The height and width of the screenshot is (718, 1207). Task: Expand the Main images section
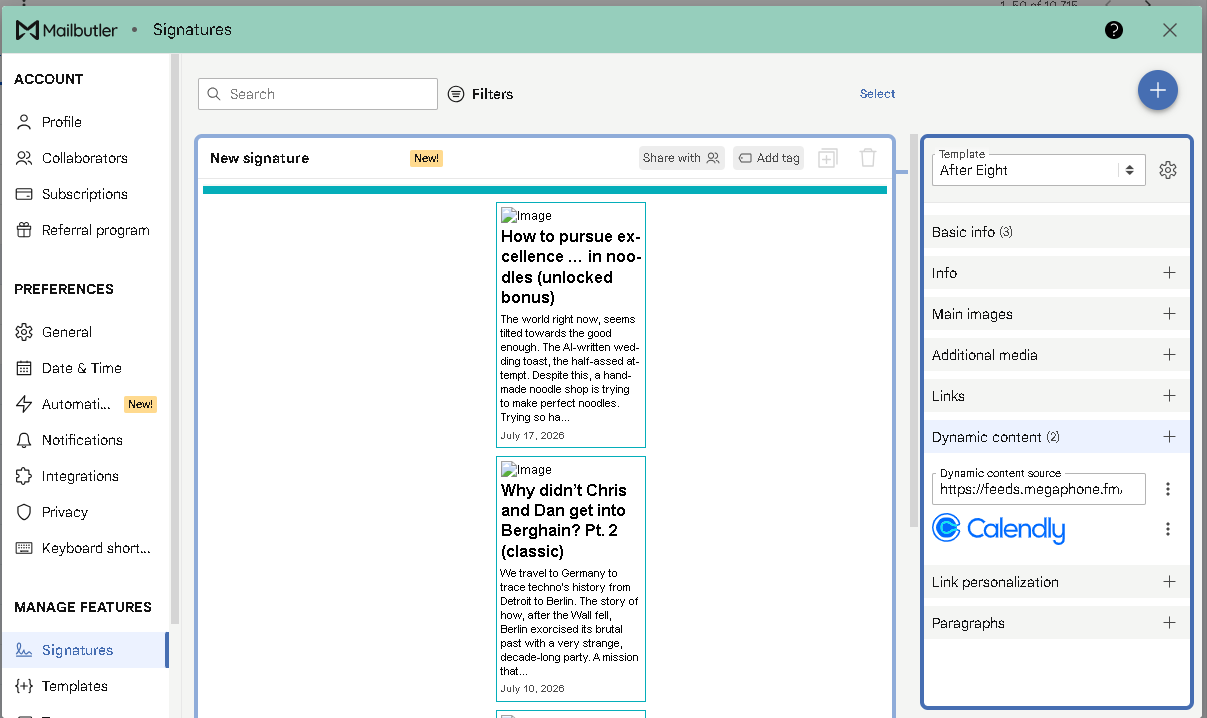(x=1056, y=314)
